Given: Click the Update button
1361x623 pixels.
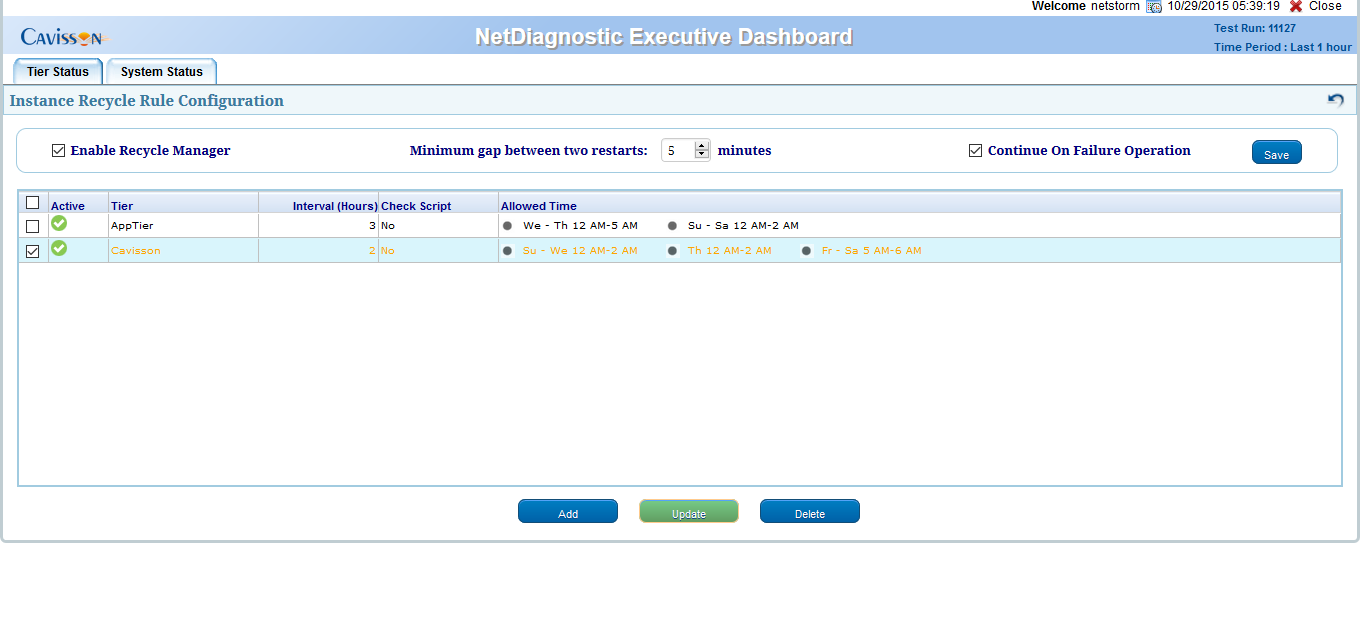Looking at the screenshot, I should point(689,512).
